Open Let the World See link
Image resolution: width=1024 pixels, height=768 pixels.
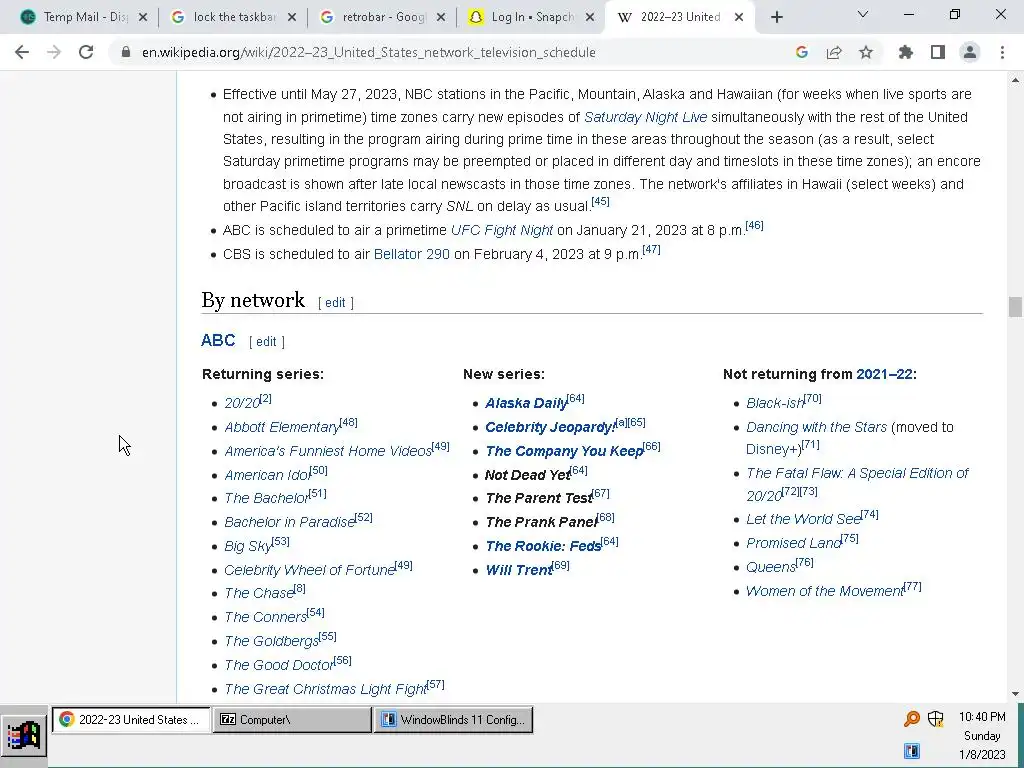(804, 519)
